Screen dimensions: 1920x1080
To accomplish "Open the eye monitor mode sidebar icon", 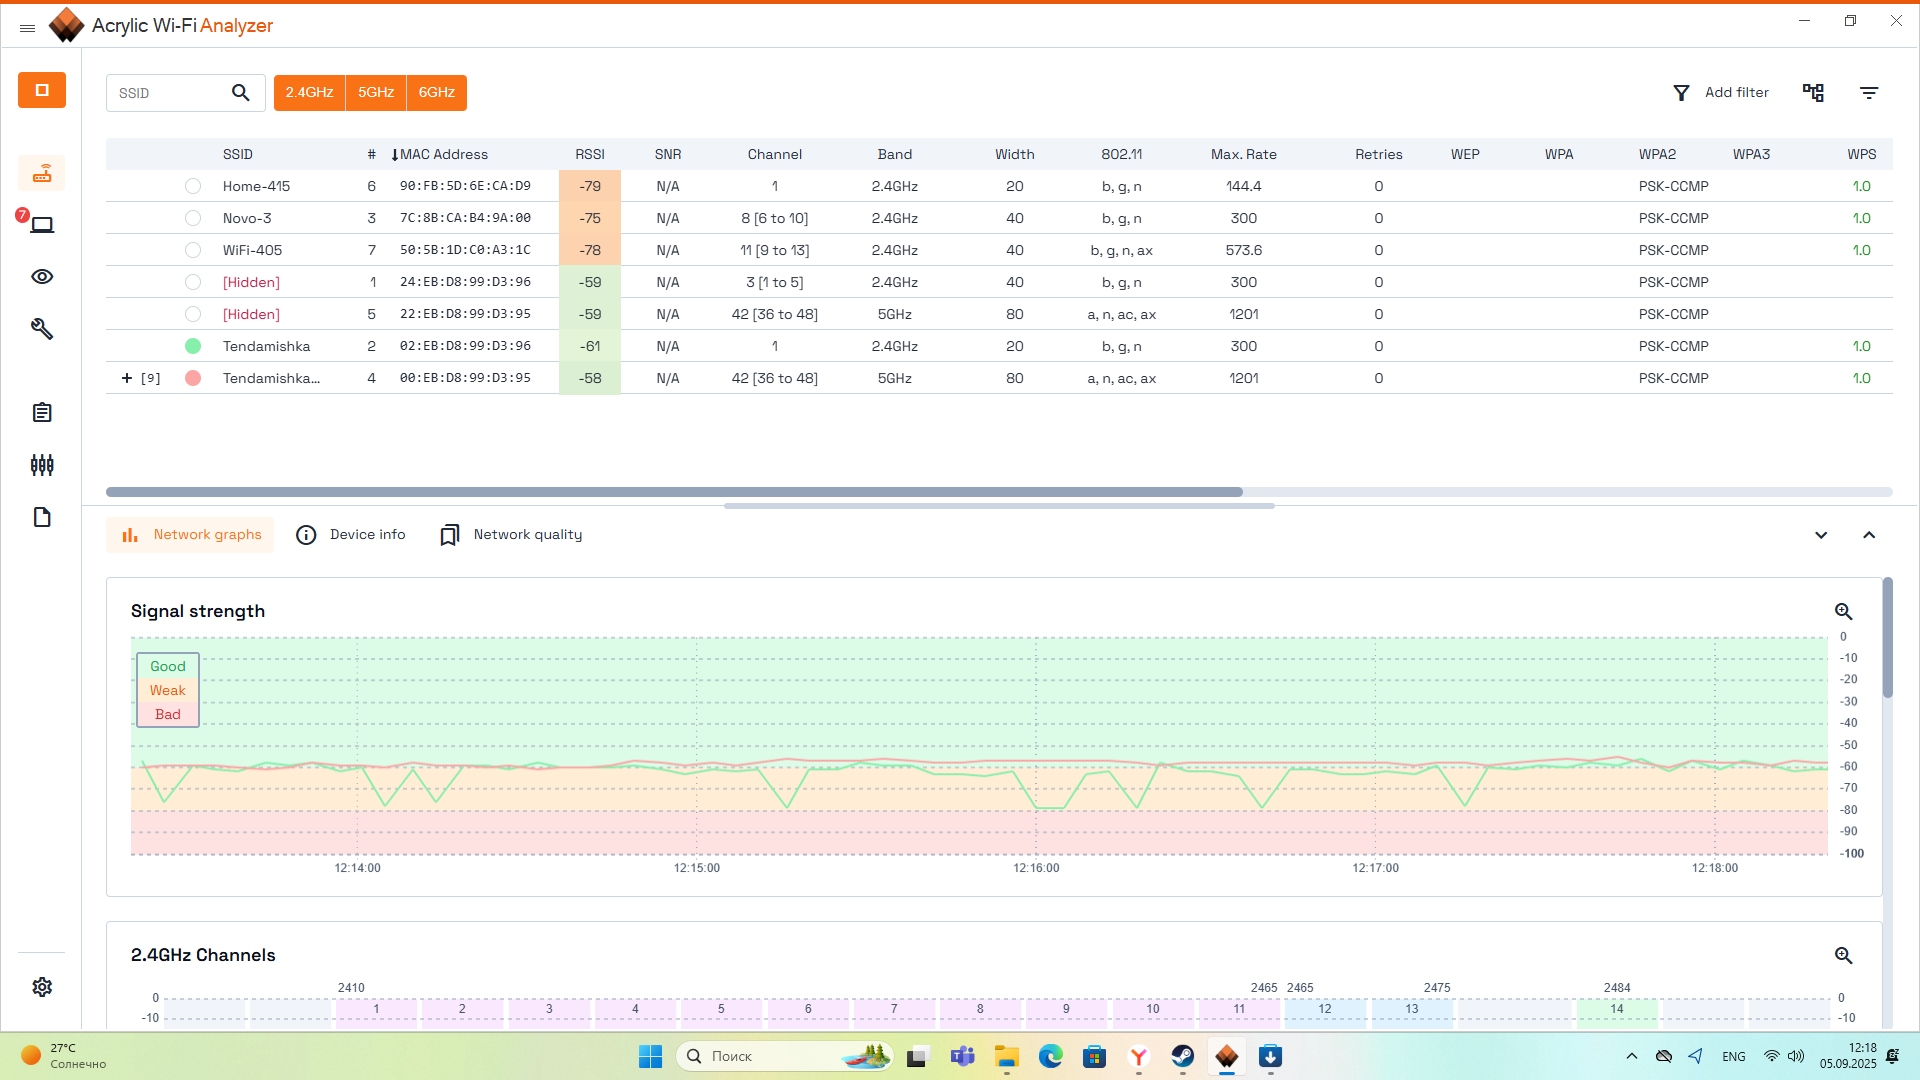I will (x=42, y=277).
